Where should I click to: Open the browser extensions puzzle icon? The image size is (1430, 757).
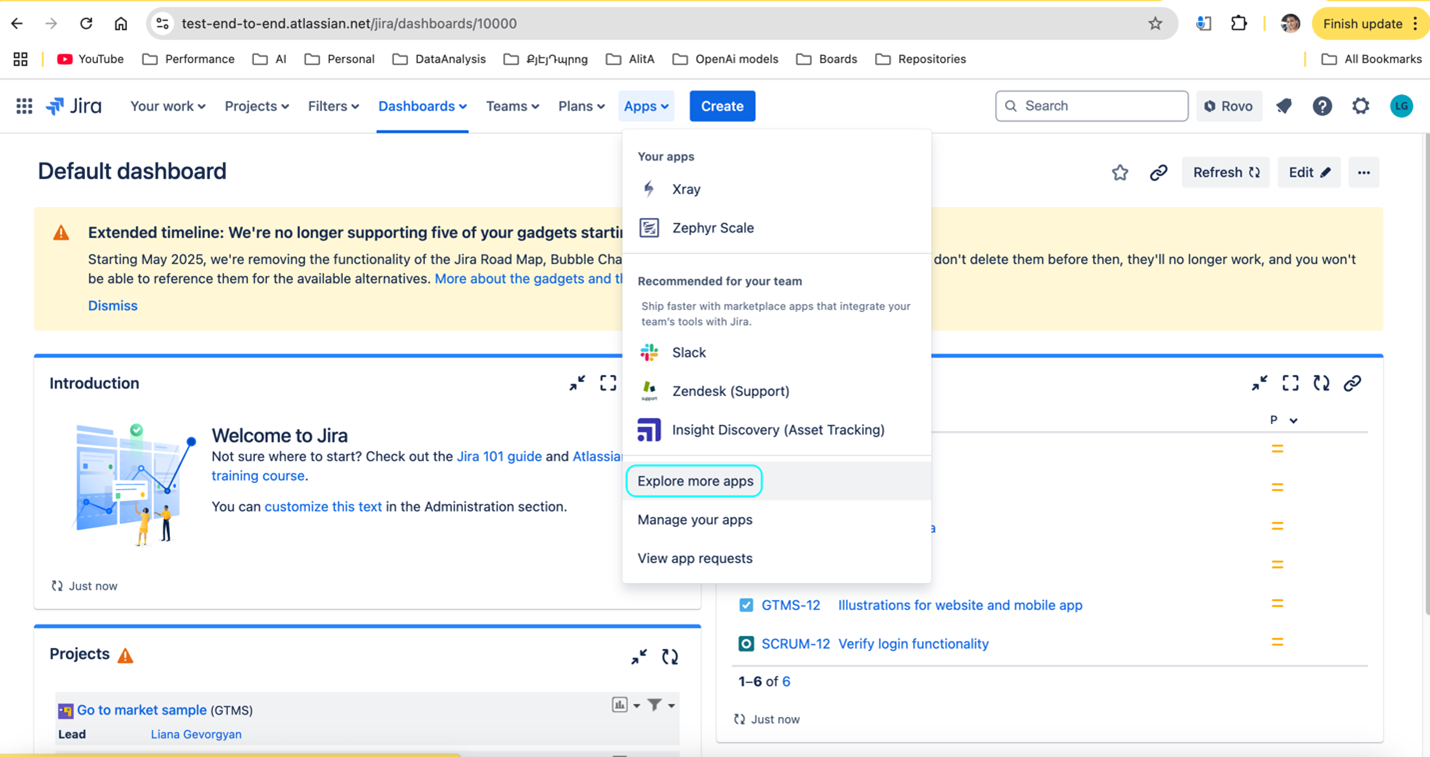tap(1239, 23)
